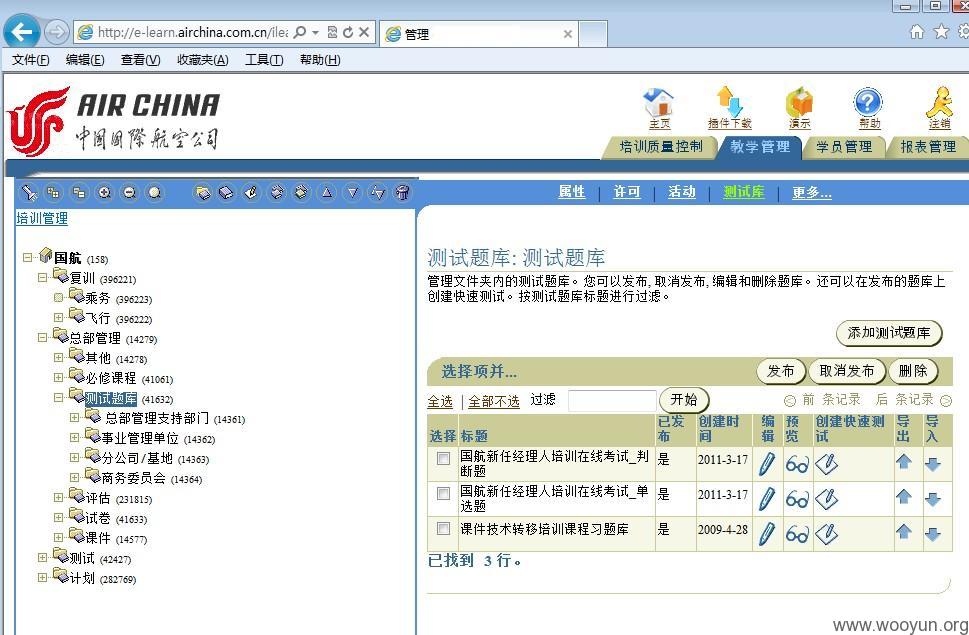Expand the 计划 tree node
This screenshot has width=969, height=635.
42,578
